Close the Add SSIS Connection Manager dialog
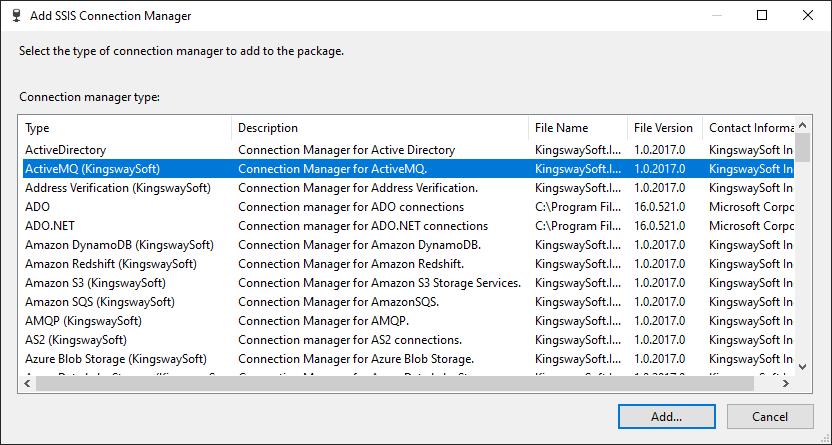The height and width of the screenshot is (445, 832). tap(808, 15)
